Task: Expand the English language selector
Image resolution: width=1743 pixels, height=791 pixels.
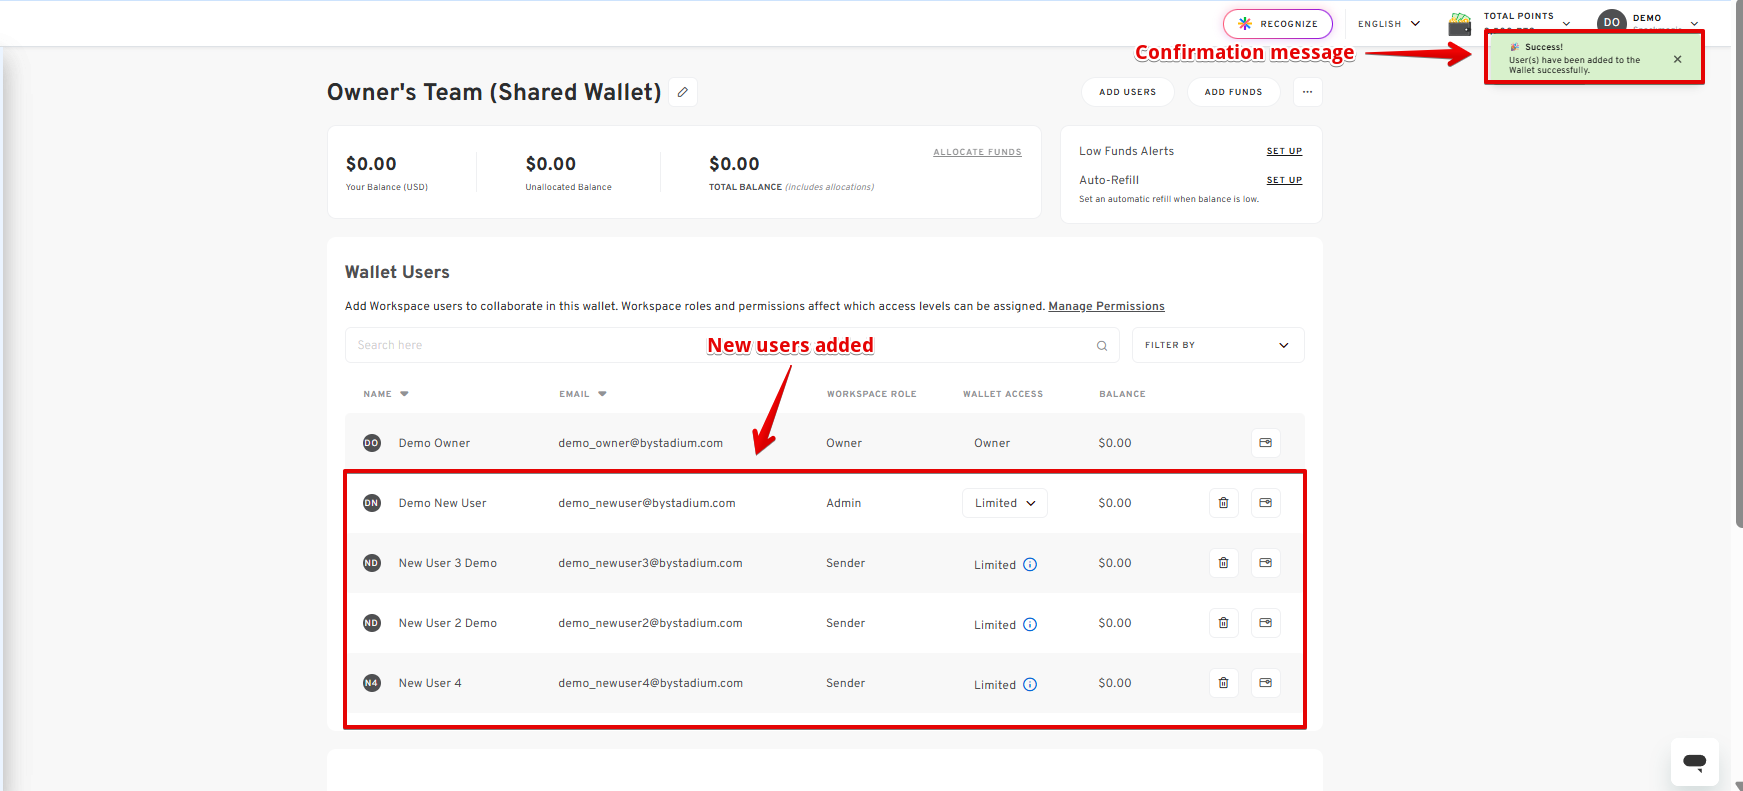Action: point(1388,24)
